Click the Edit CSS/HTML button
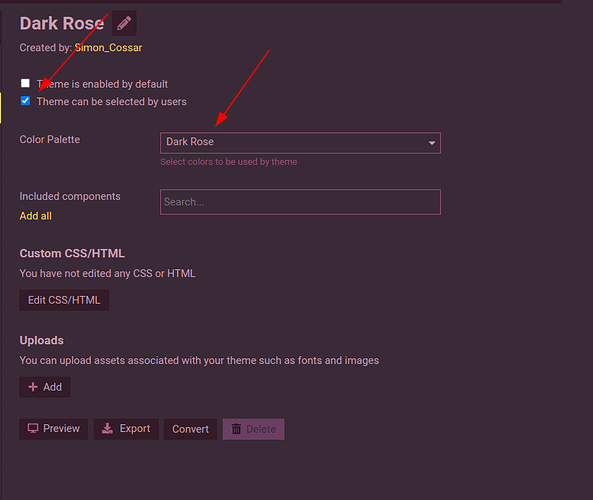593x500 pixels. click(x=64, y=300)
